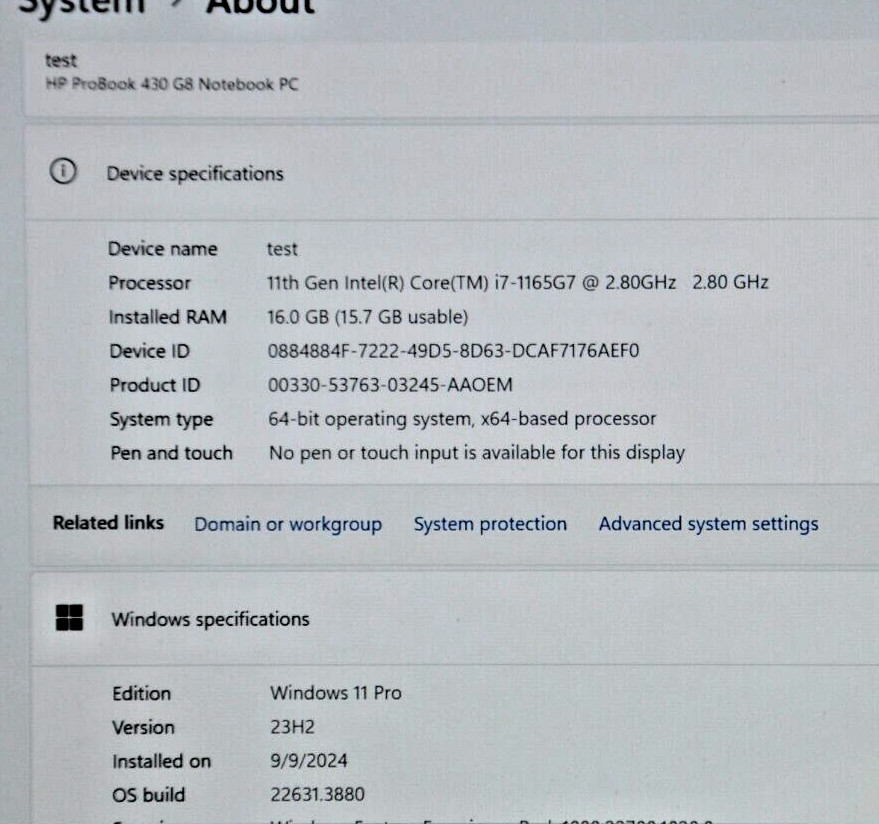
Task: Click the System type label
Action: click(161, 419)
